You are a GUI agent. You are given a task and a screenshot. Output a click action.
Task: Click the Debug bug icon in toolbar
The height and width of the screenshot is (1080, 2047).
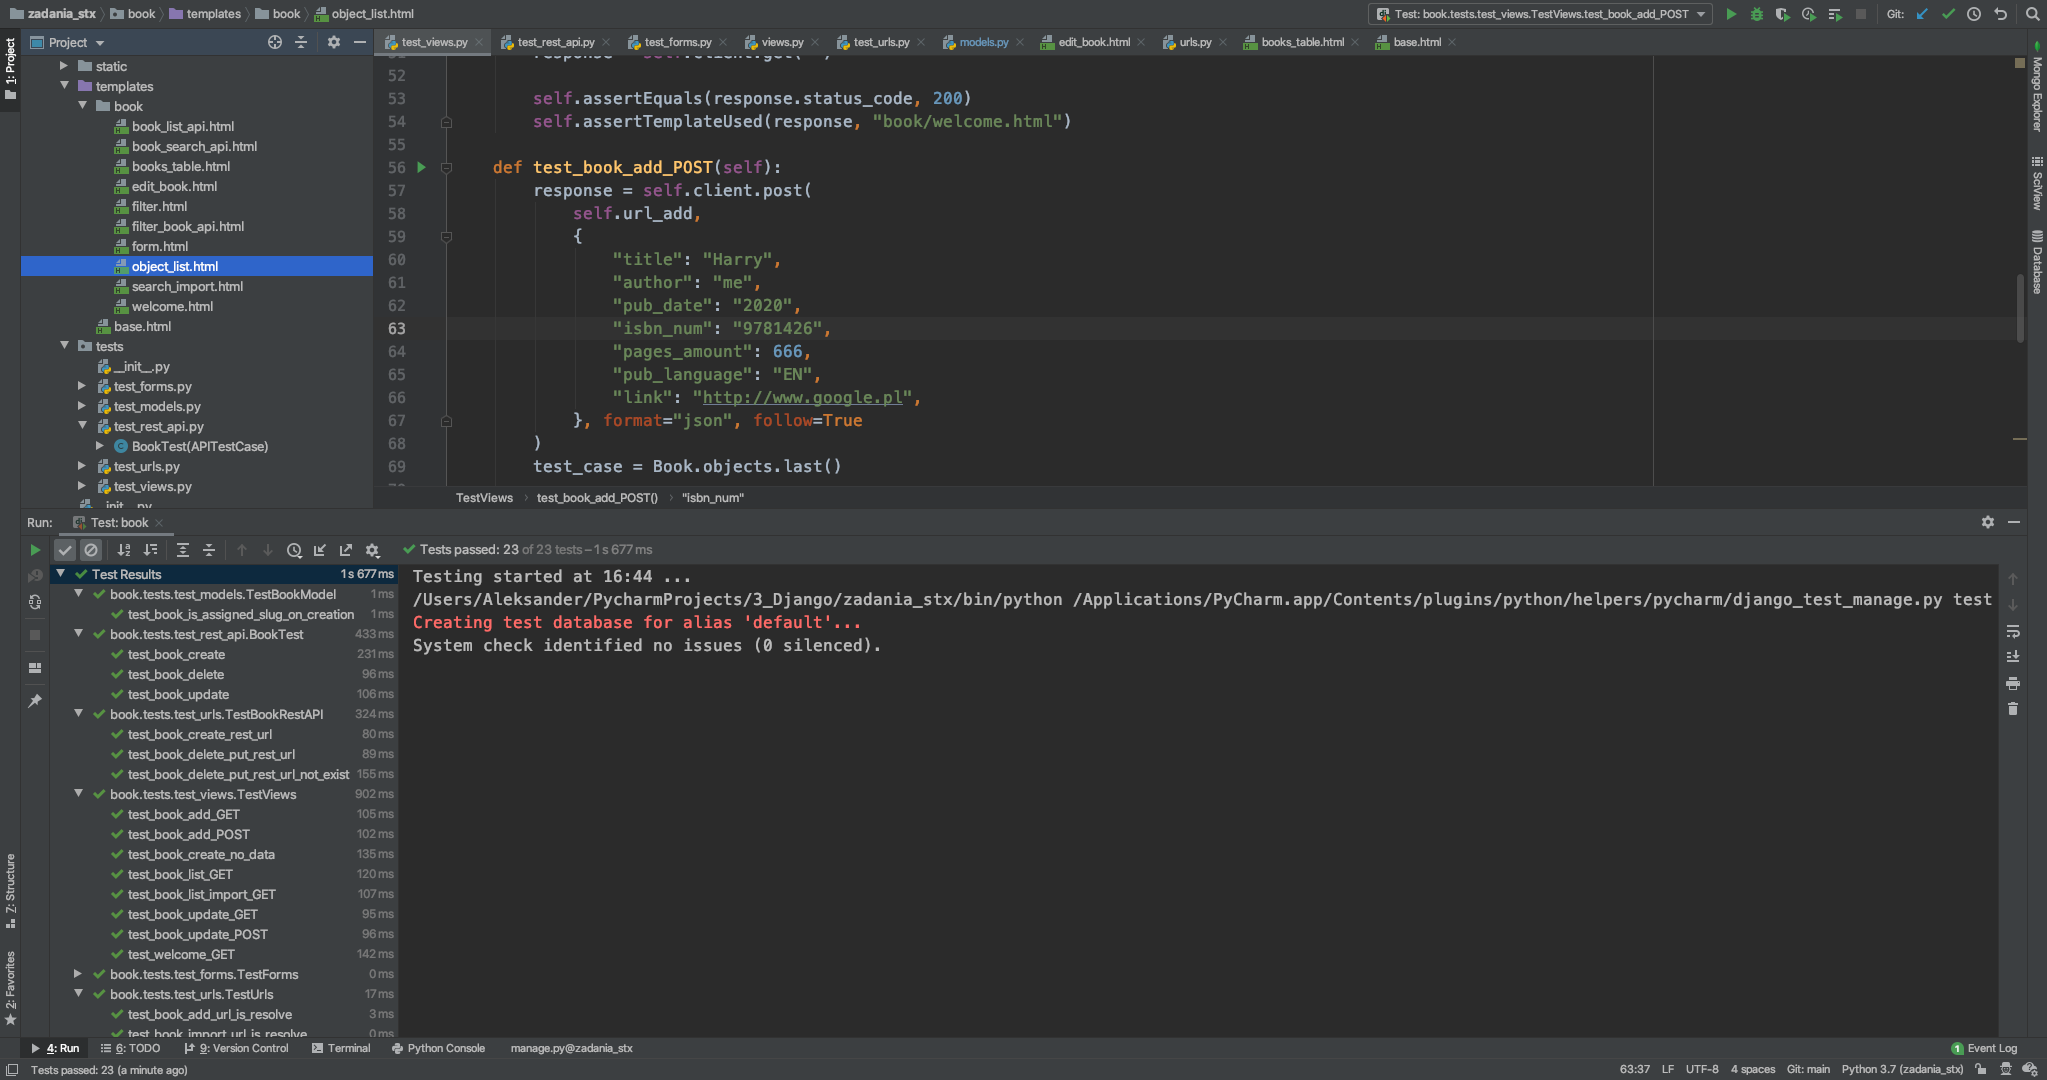click(1757, 14)
